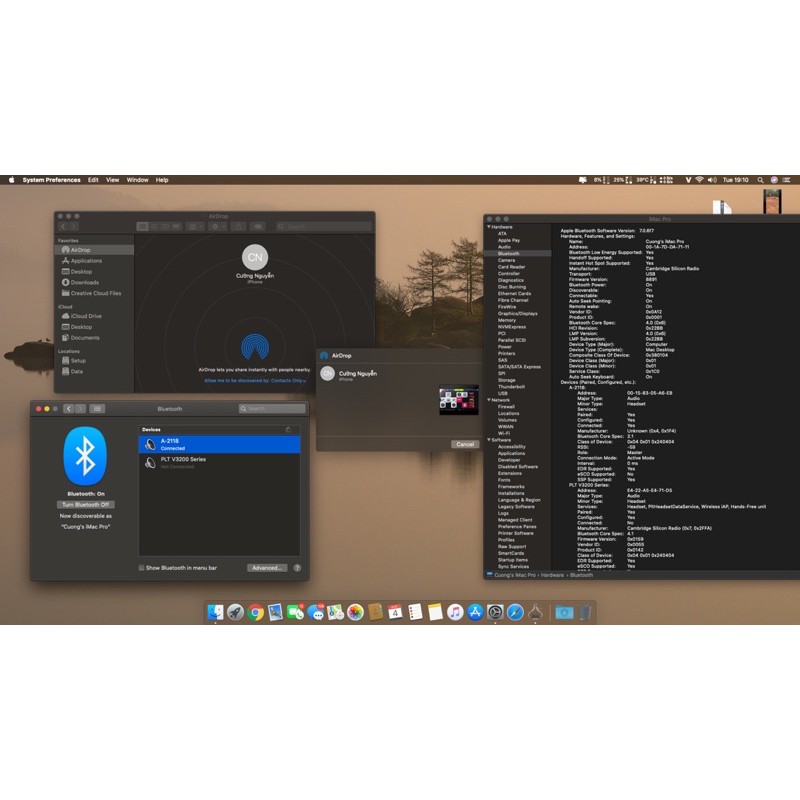This screenshot has height=800, width=800.
Task: Open Chrome from the Dock
Action: point(255,612)
